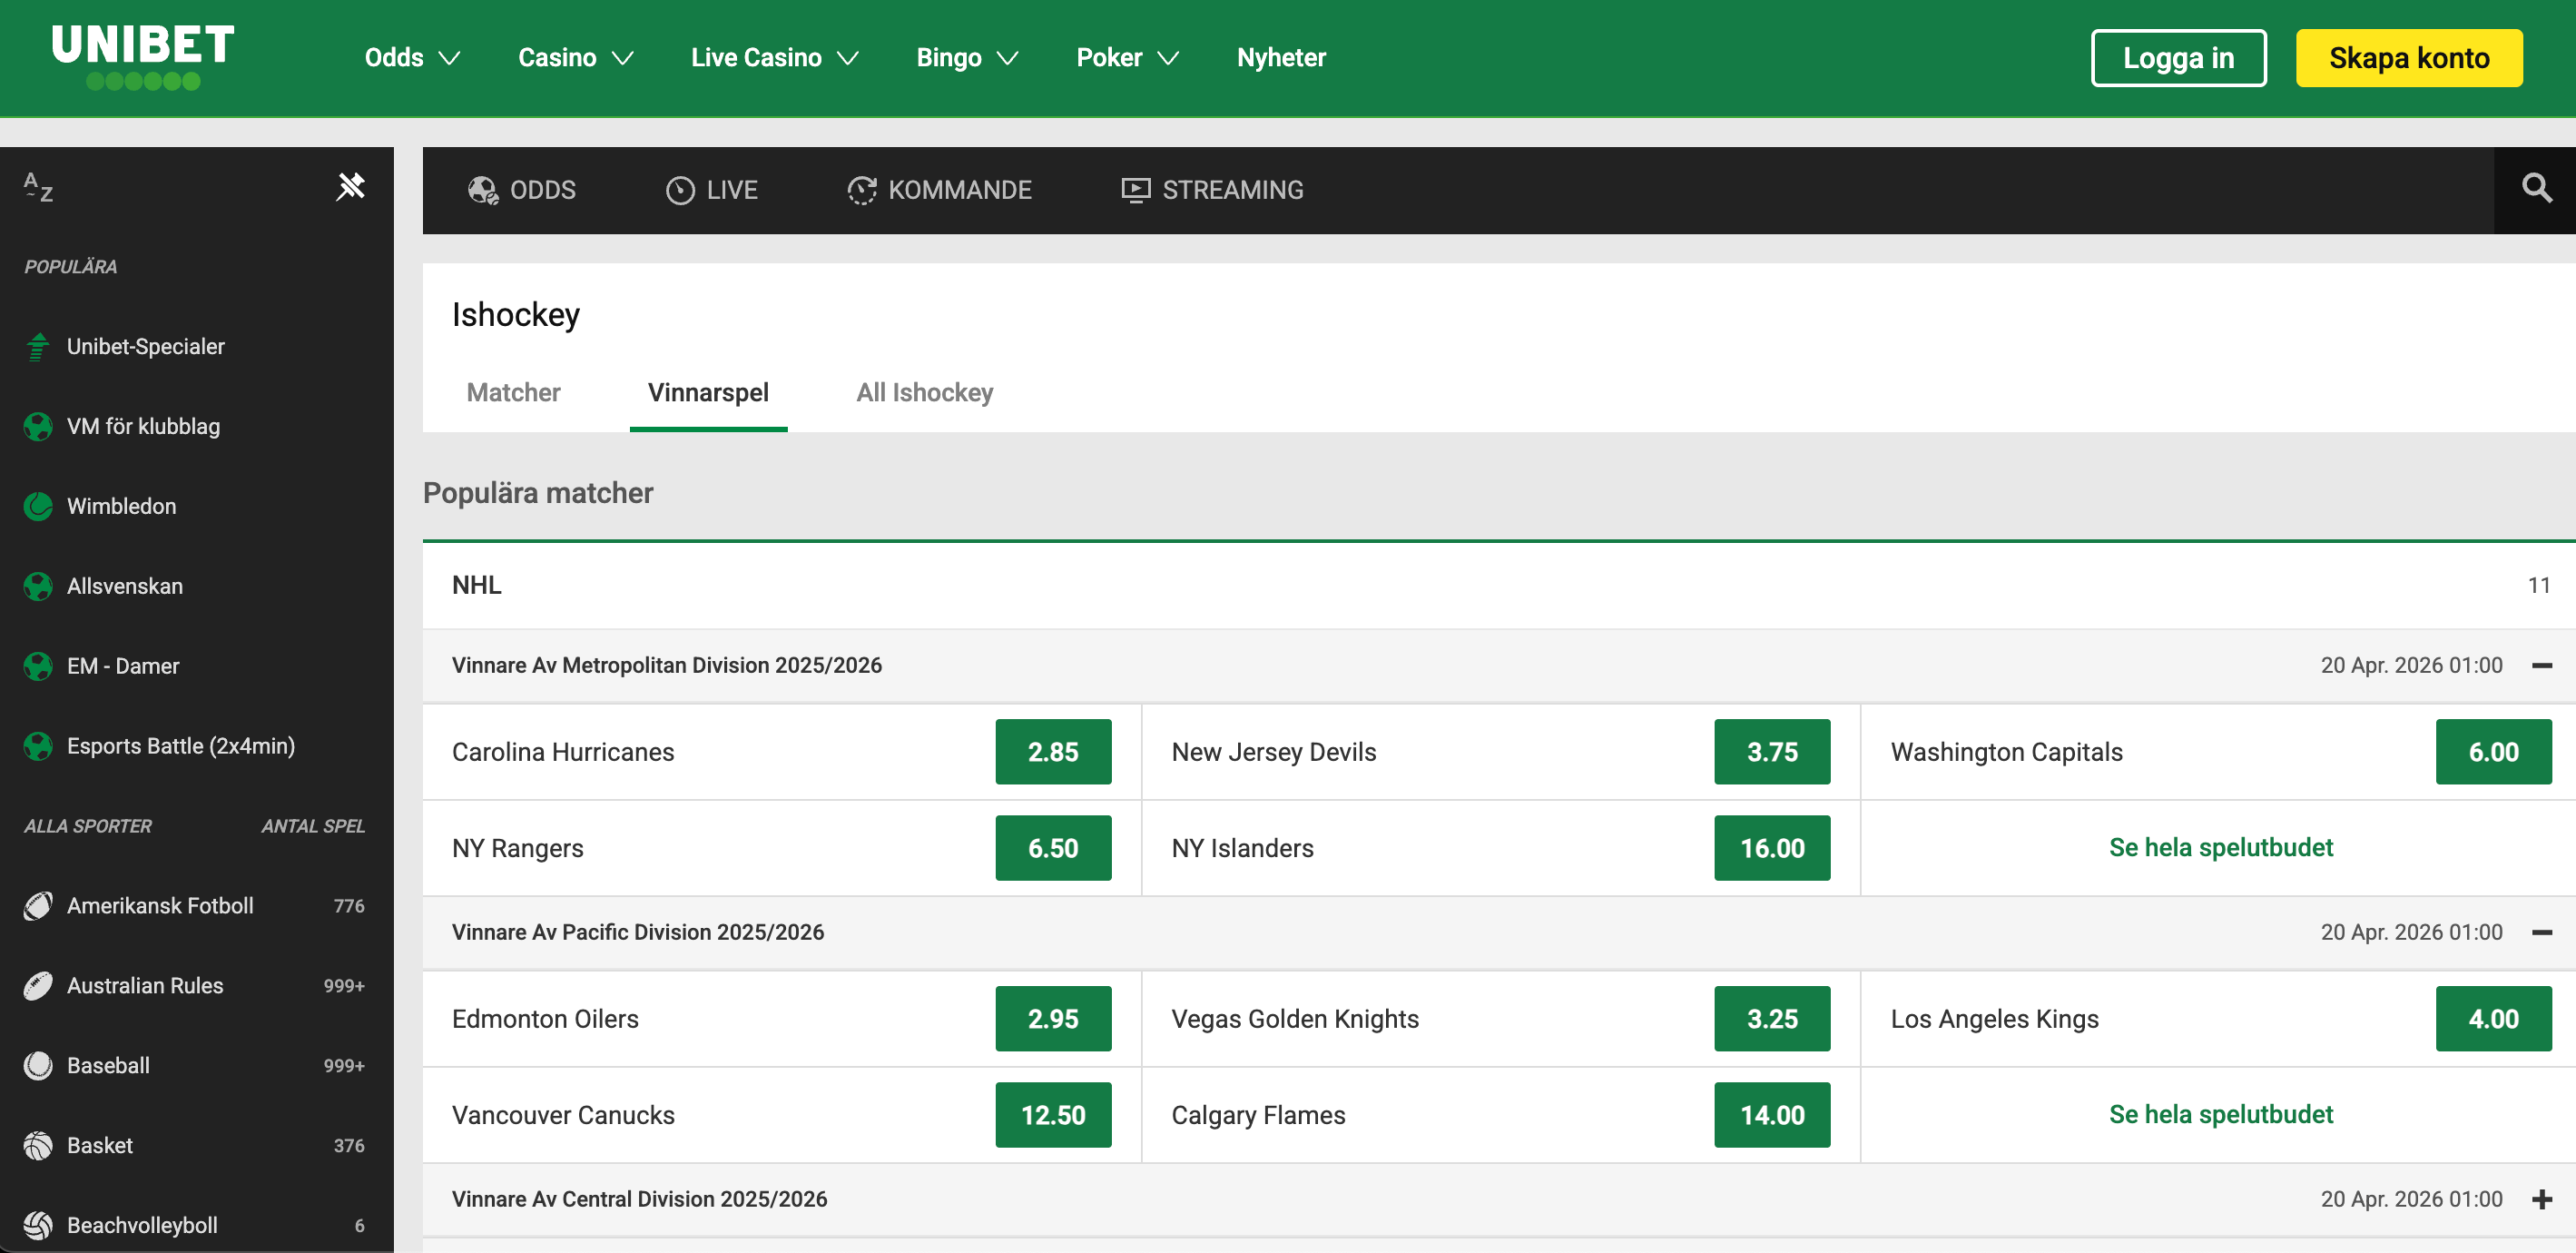This screenshot has width=2576, height=1253.
Task: Collapse the NHL group header
Action: point(1499,586)
